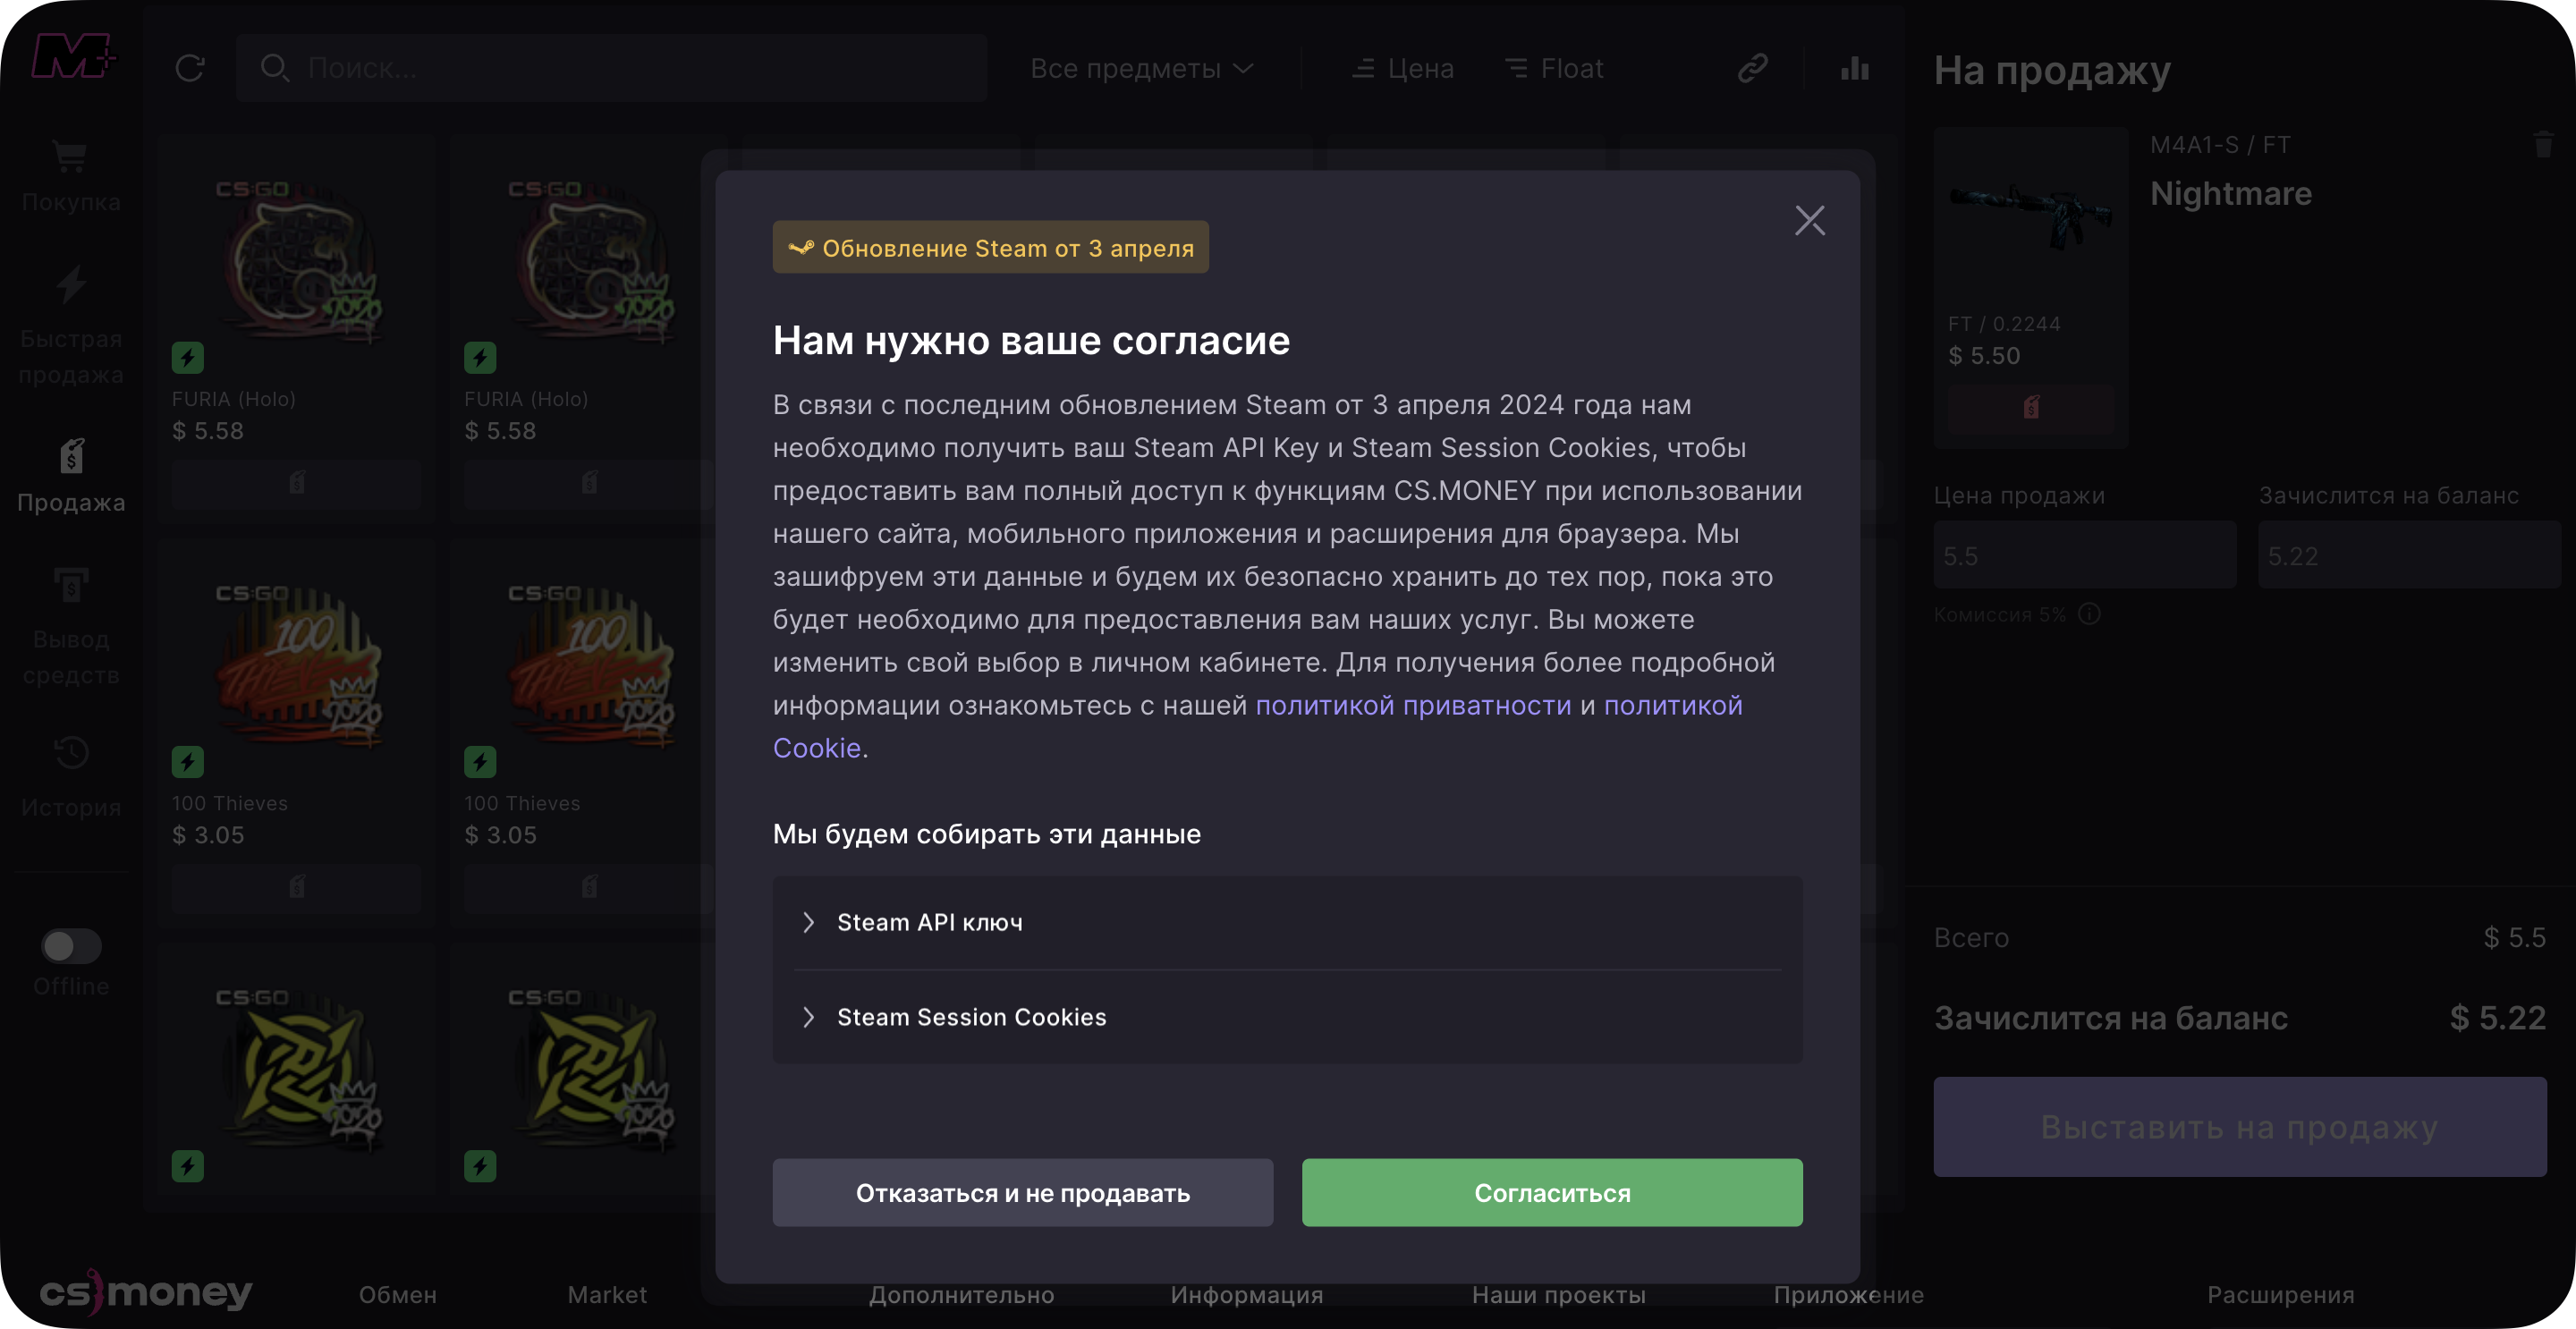
Task: Sort items by Цена
Action: (x=1403, y=68)
